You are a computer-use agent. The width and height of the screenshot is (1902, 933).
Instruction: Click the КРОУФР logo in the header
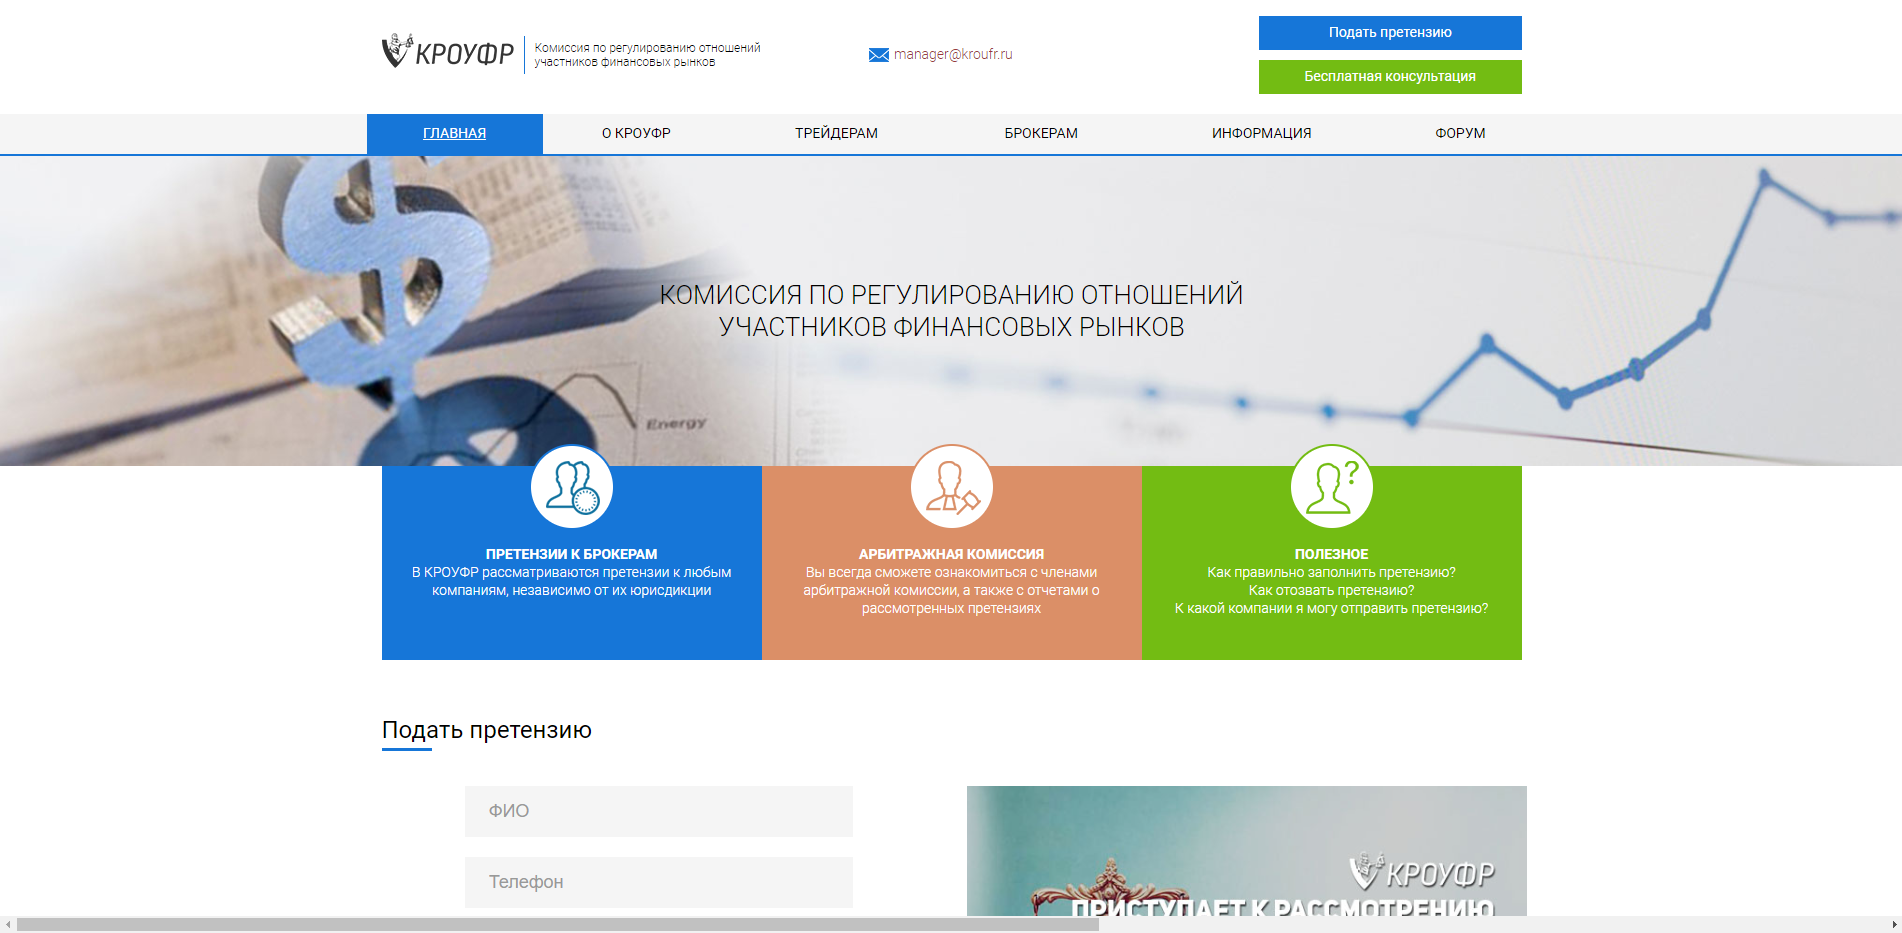click(x=448, y=52)
